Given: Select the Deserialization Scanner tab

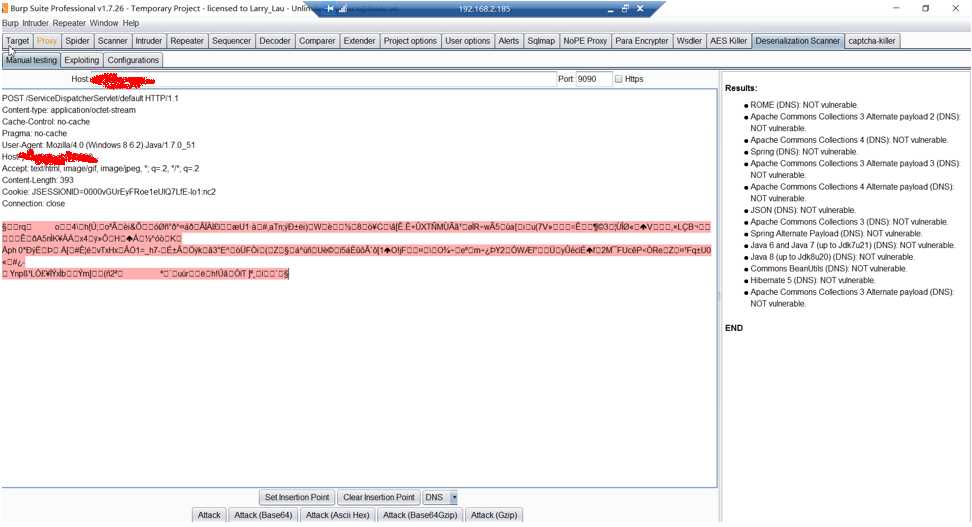Looking at the screenshot, I should (797, 41).
